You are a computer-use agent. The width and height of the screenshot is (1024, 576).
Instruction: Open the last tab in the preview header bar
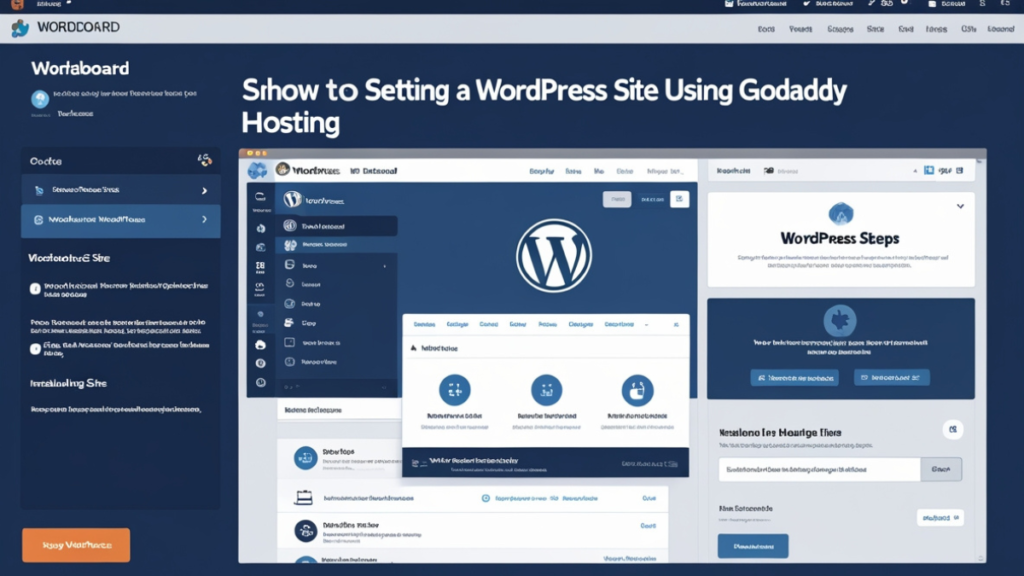pyautogui.click(x=665, y=171)
